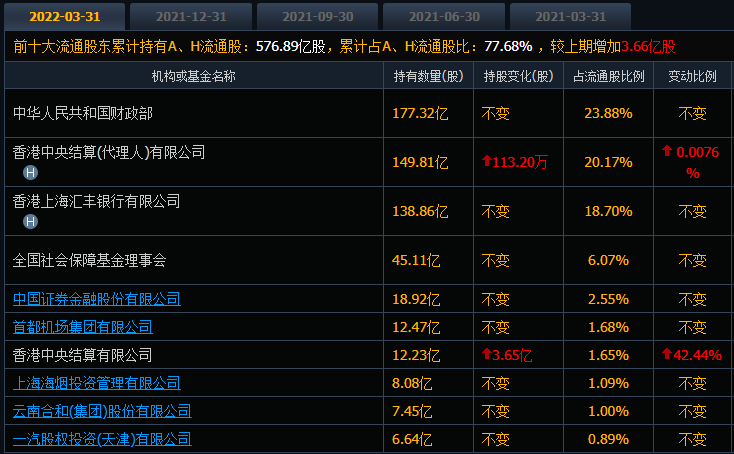Click ratio cell 1.00%
Image resolution: width=734 pixels, height=454 pixels.
(x=608, y=411)
